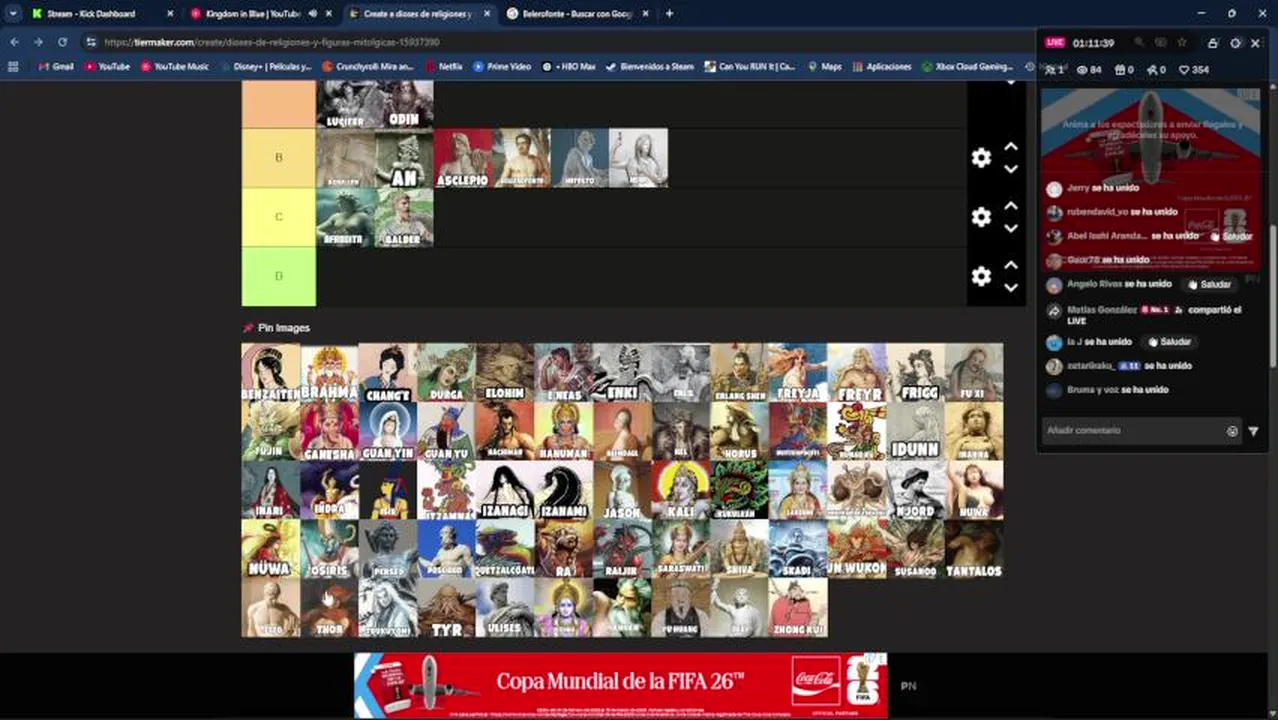This screenshot has height=720, width=1278.
Task: Pick the Freyja image from the pool
Action: tap(798, 373)
